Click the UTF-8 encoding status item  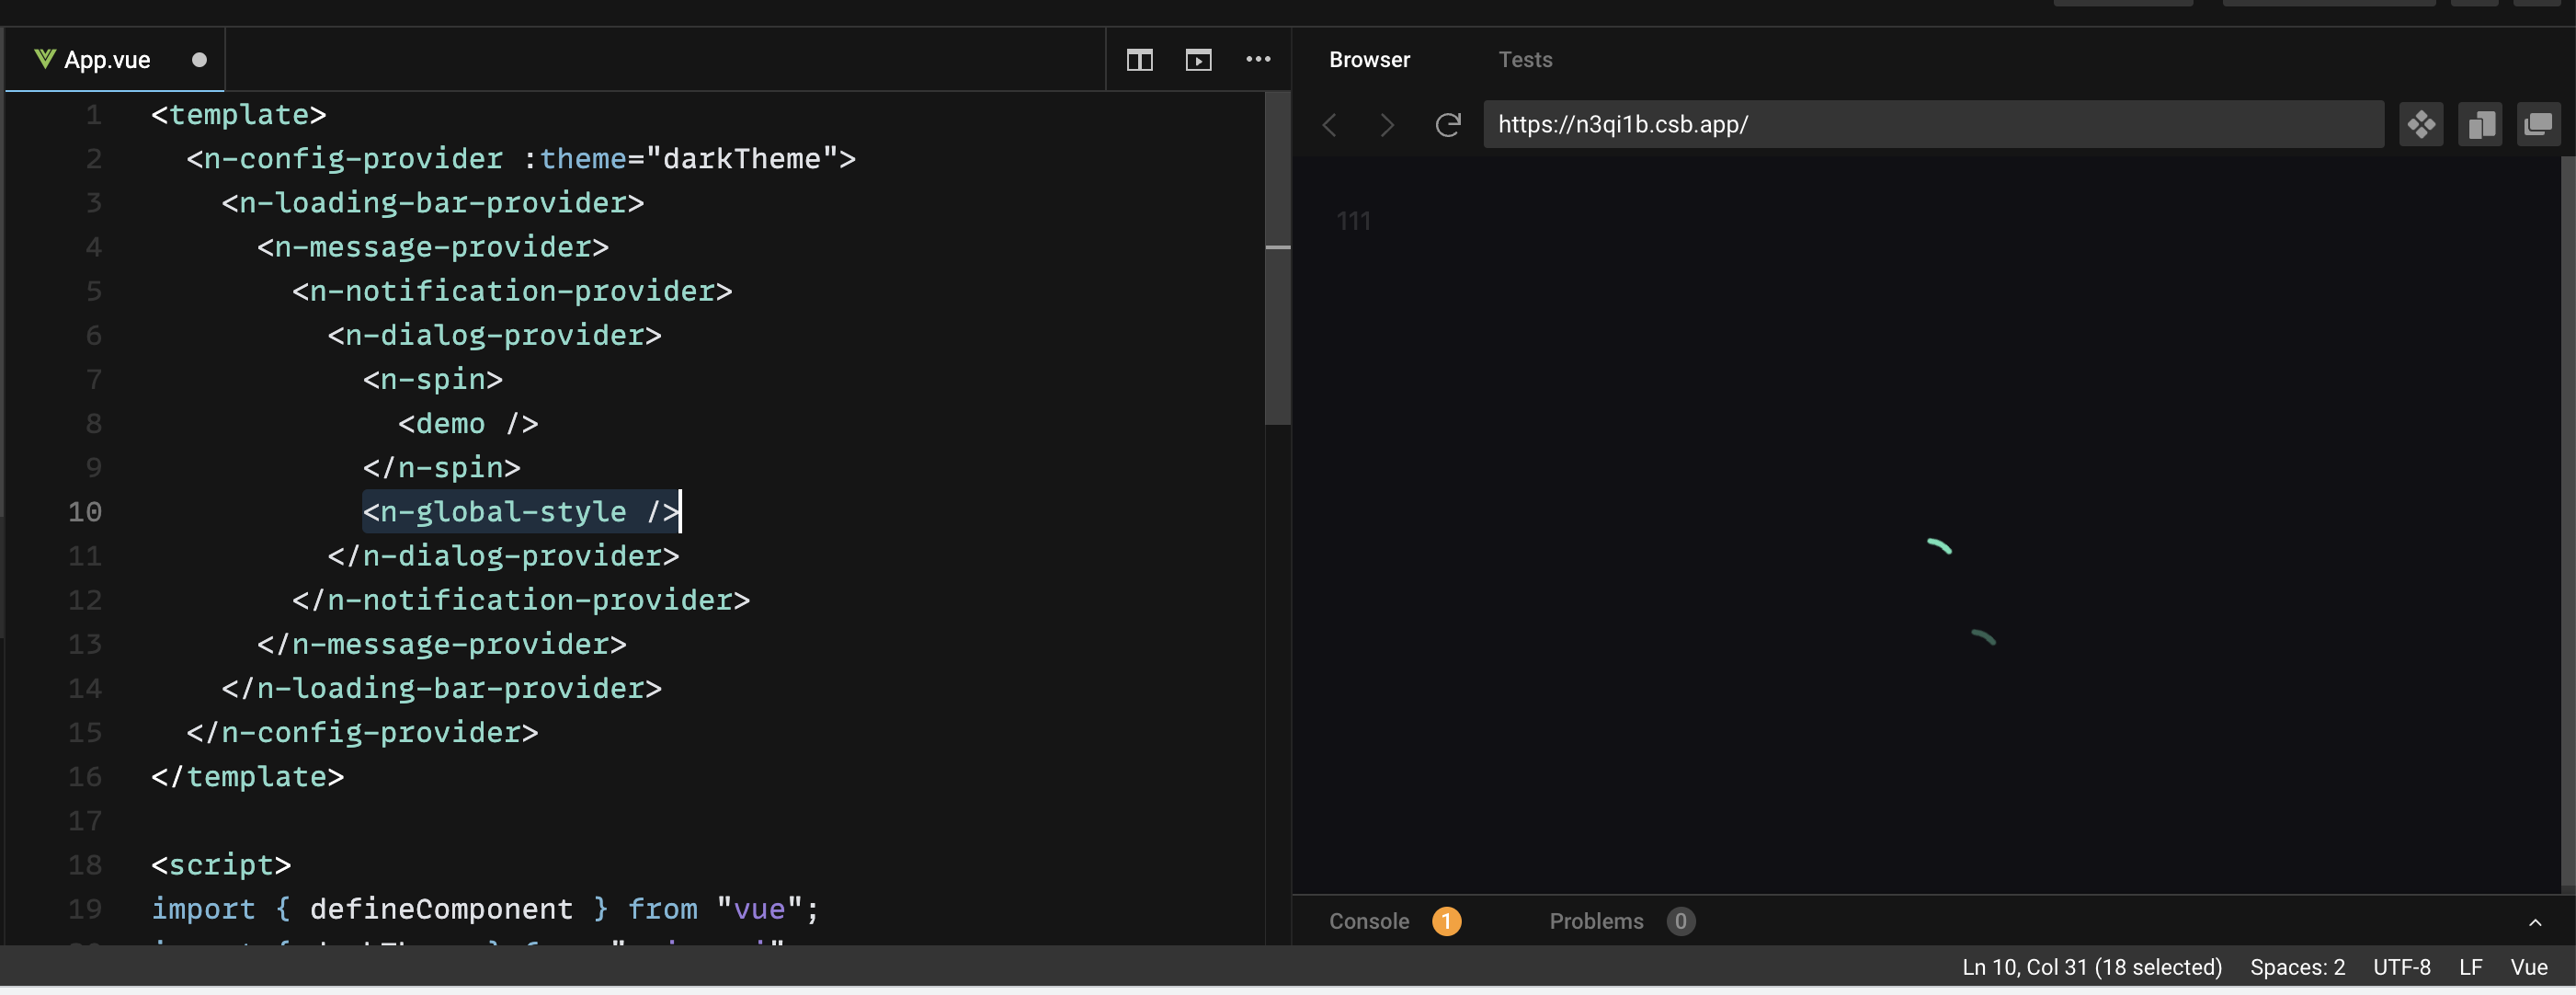click(x=2401, y=967)
